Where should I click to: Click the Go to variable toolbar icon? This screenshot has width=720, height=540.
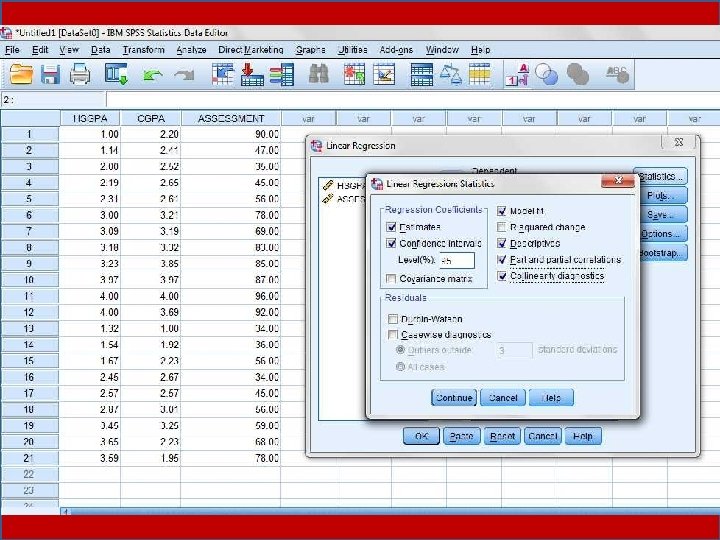pos(252,74)
